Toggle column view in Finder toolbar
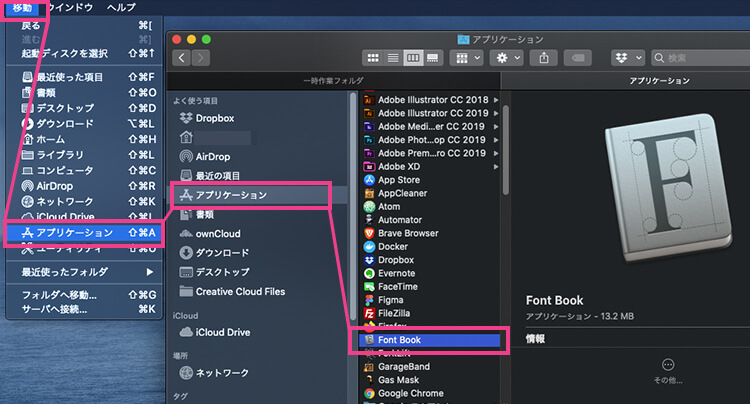This screenshot has width=750, height=404. (413, 58)
